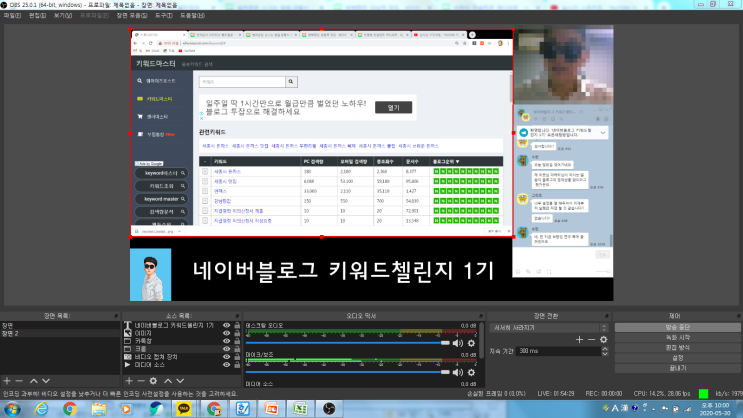Viewport: 743px width, 418px height.
Task: Click the 끝내기 button to exit
Action: [678, 368]
